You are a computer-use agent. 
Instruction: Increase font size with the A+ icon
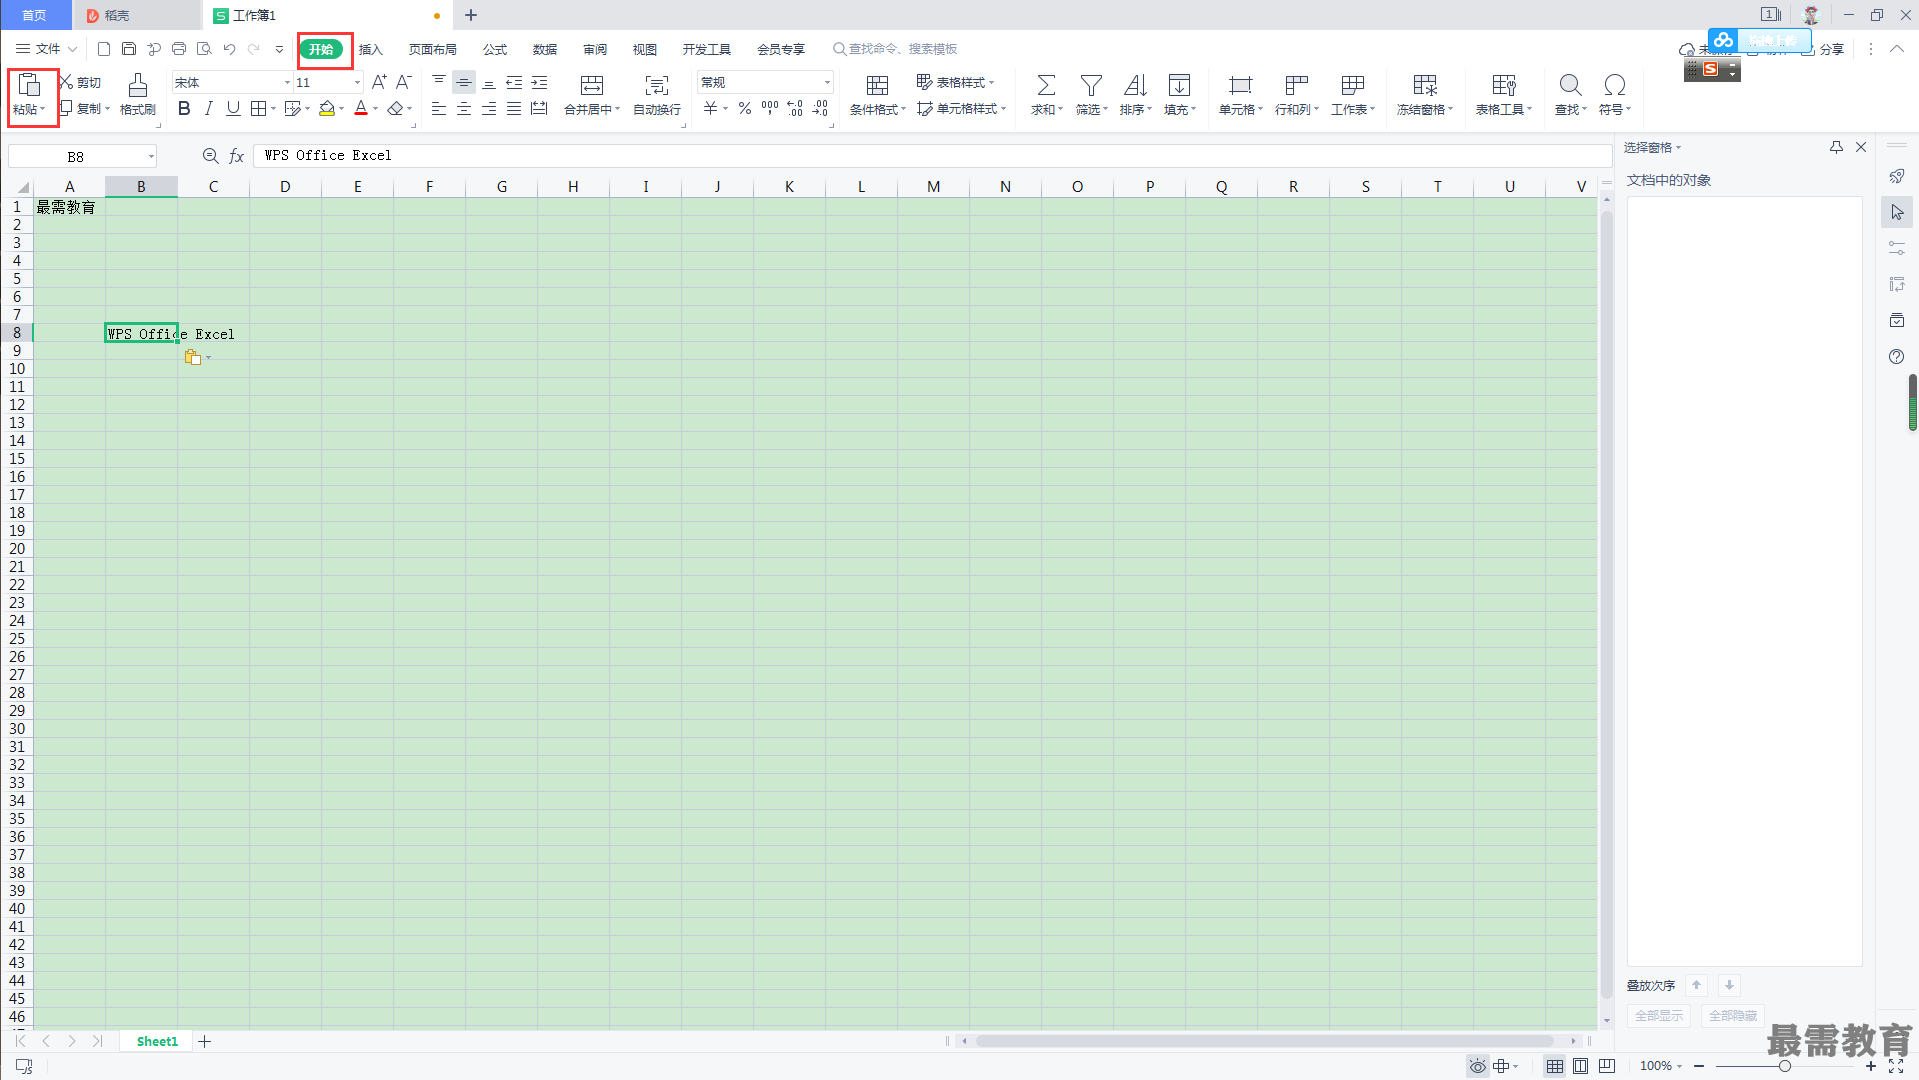coord(379,82)
